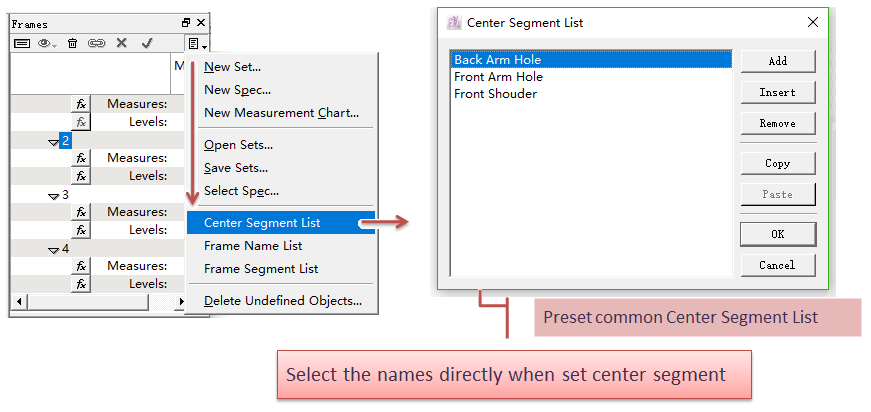The image size is (871, 412).
Task: Select Front Arm Hole in the list
Action: pos(498,77)
